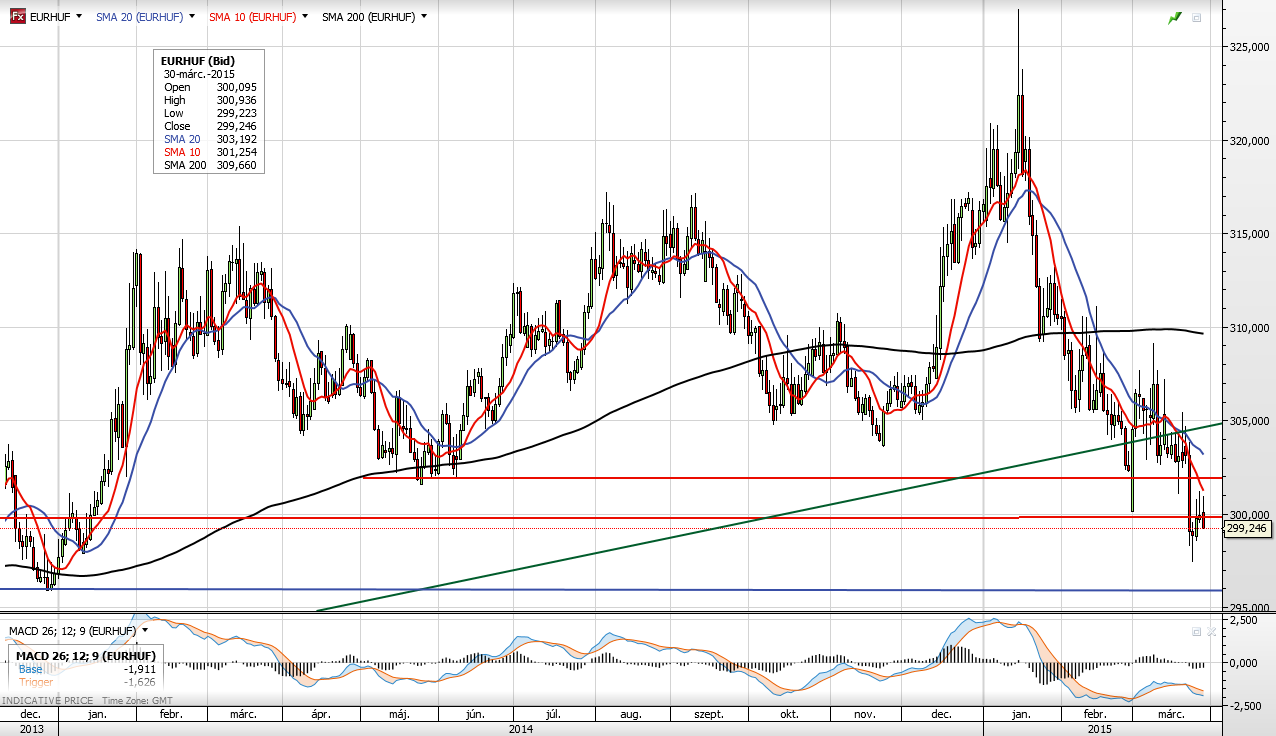The height and width of the screenshot is (736, 1276).
Task: Click the 320,000 price axis label
Action: point(1250,141)
